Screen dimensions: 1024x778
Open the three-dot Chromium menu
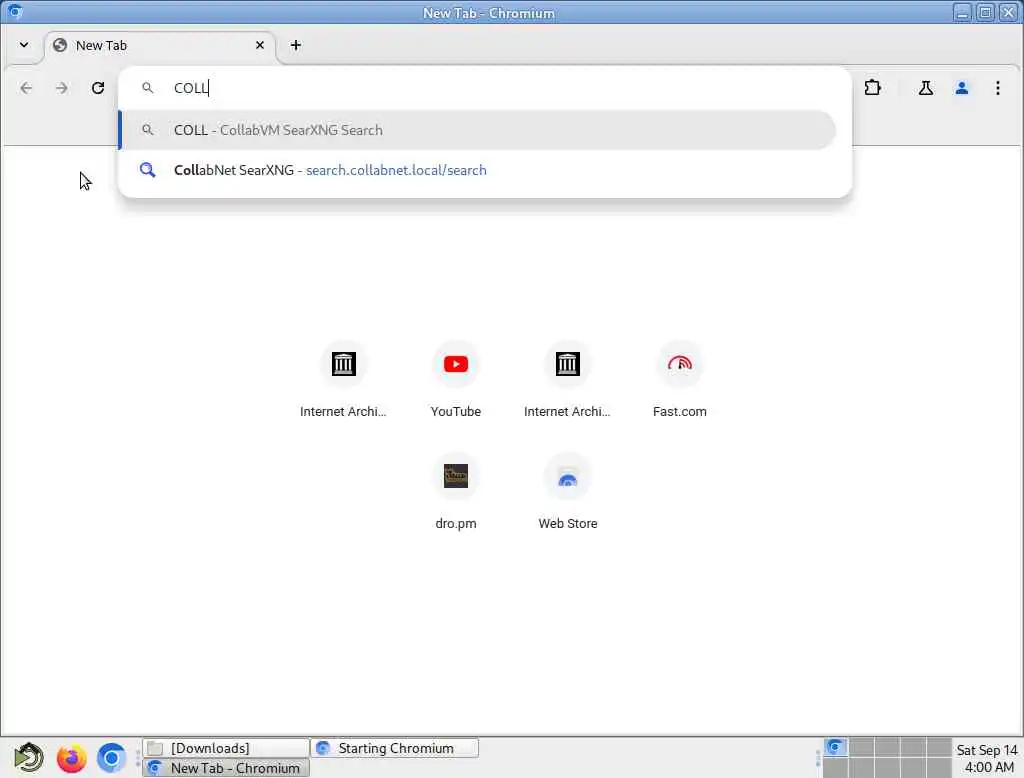coord(997,88)
